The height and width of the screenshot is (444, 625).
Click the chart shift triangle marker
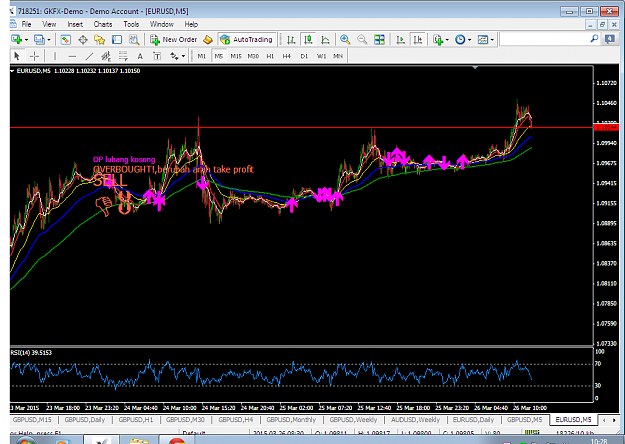tap(475, 68)
